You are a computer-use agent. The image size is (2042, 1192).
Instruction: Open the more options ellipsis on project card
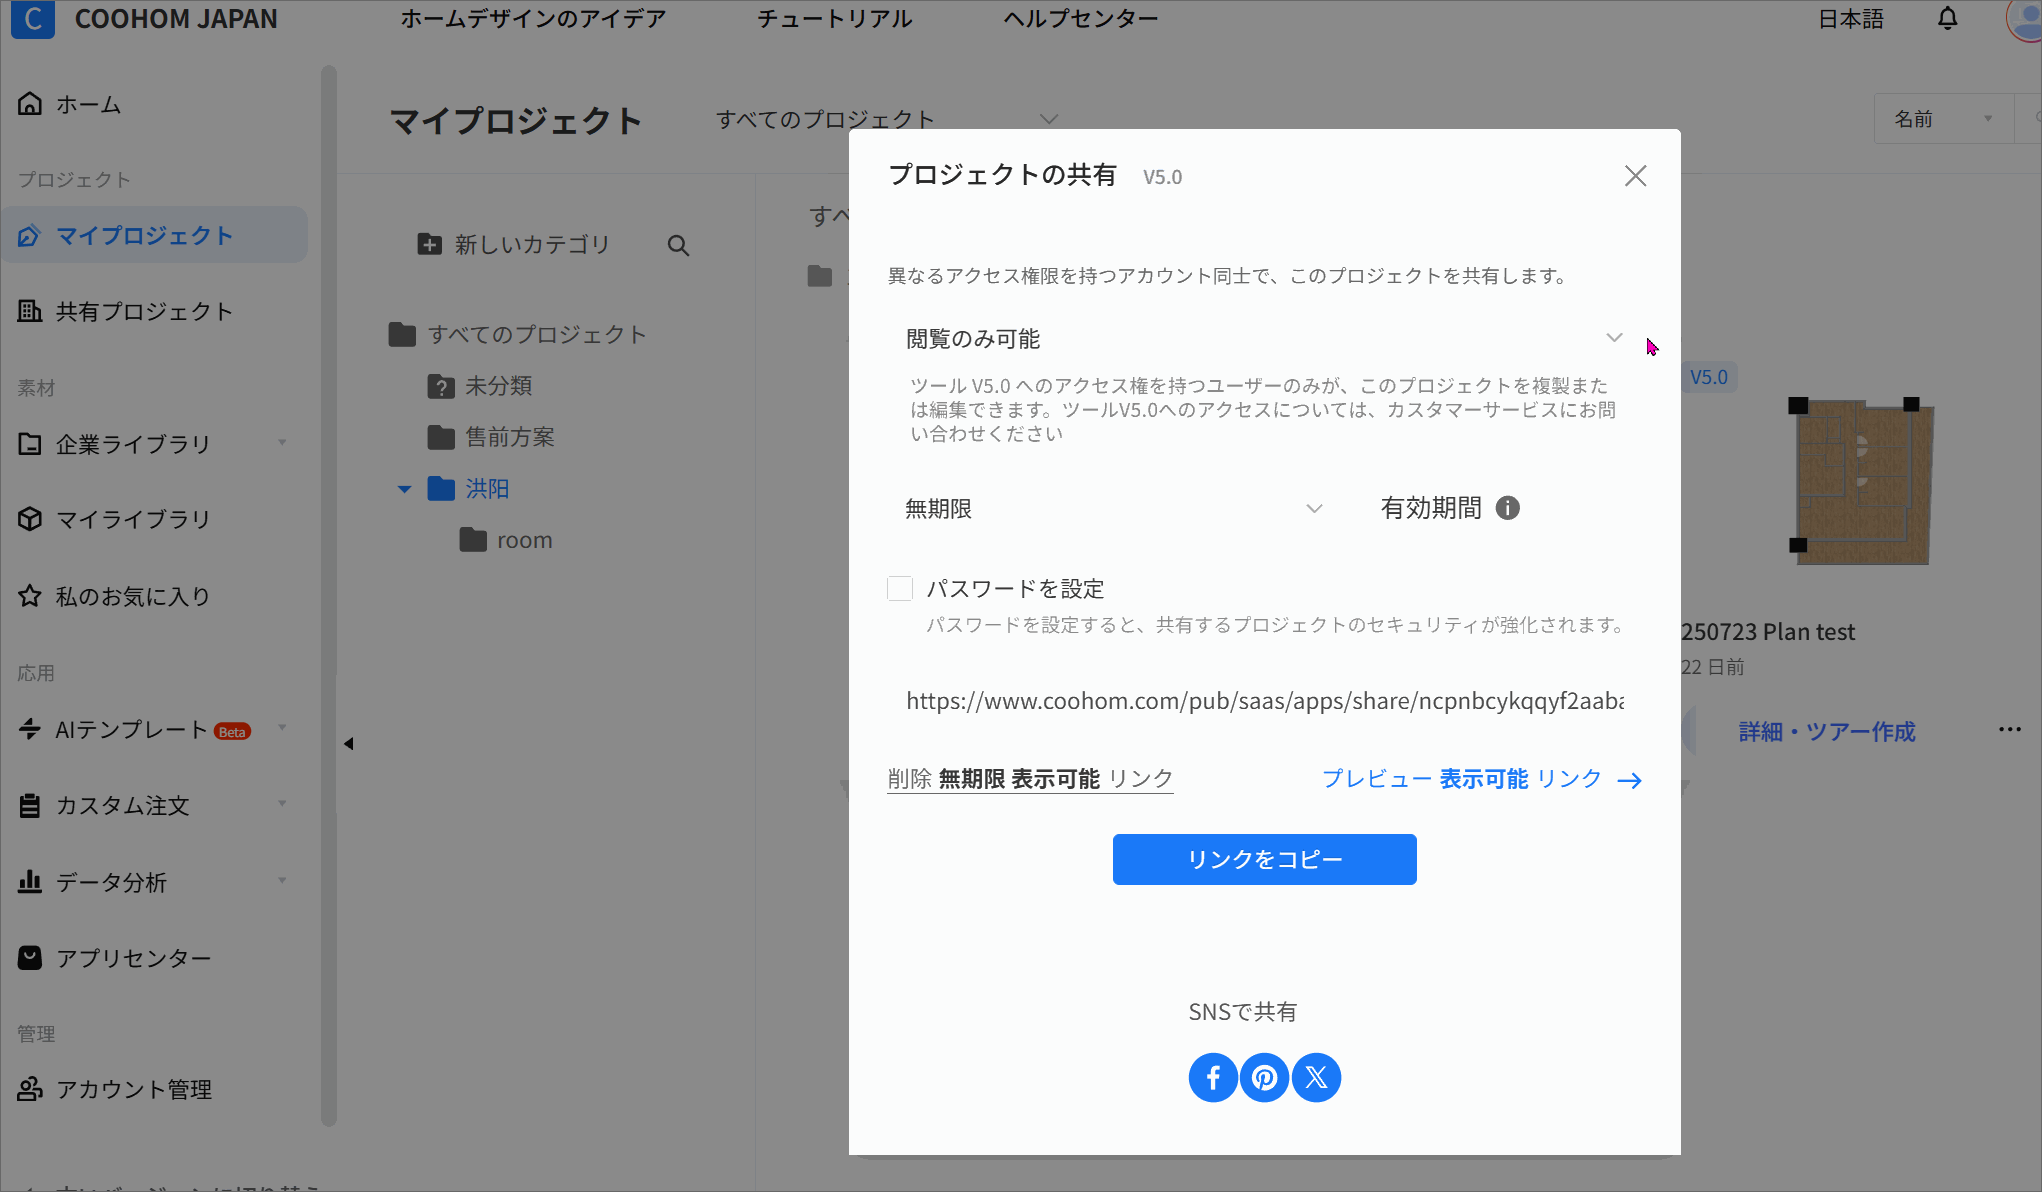pos(2009,730)
